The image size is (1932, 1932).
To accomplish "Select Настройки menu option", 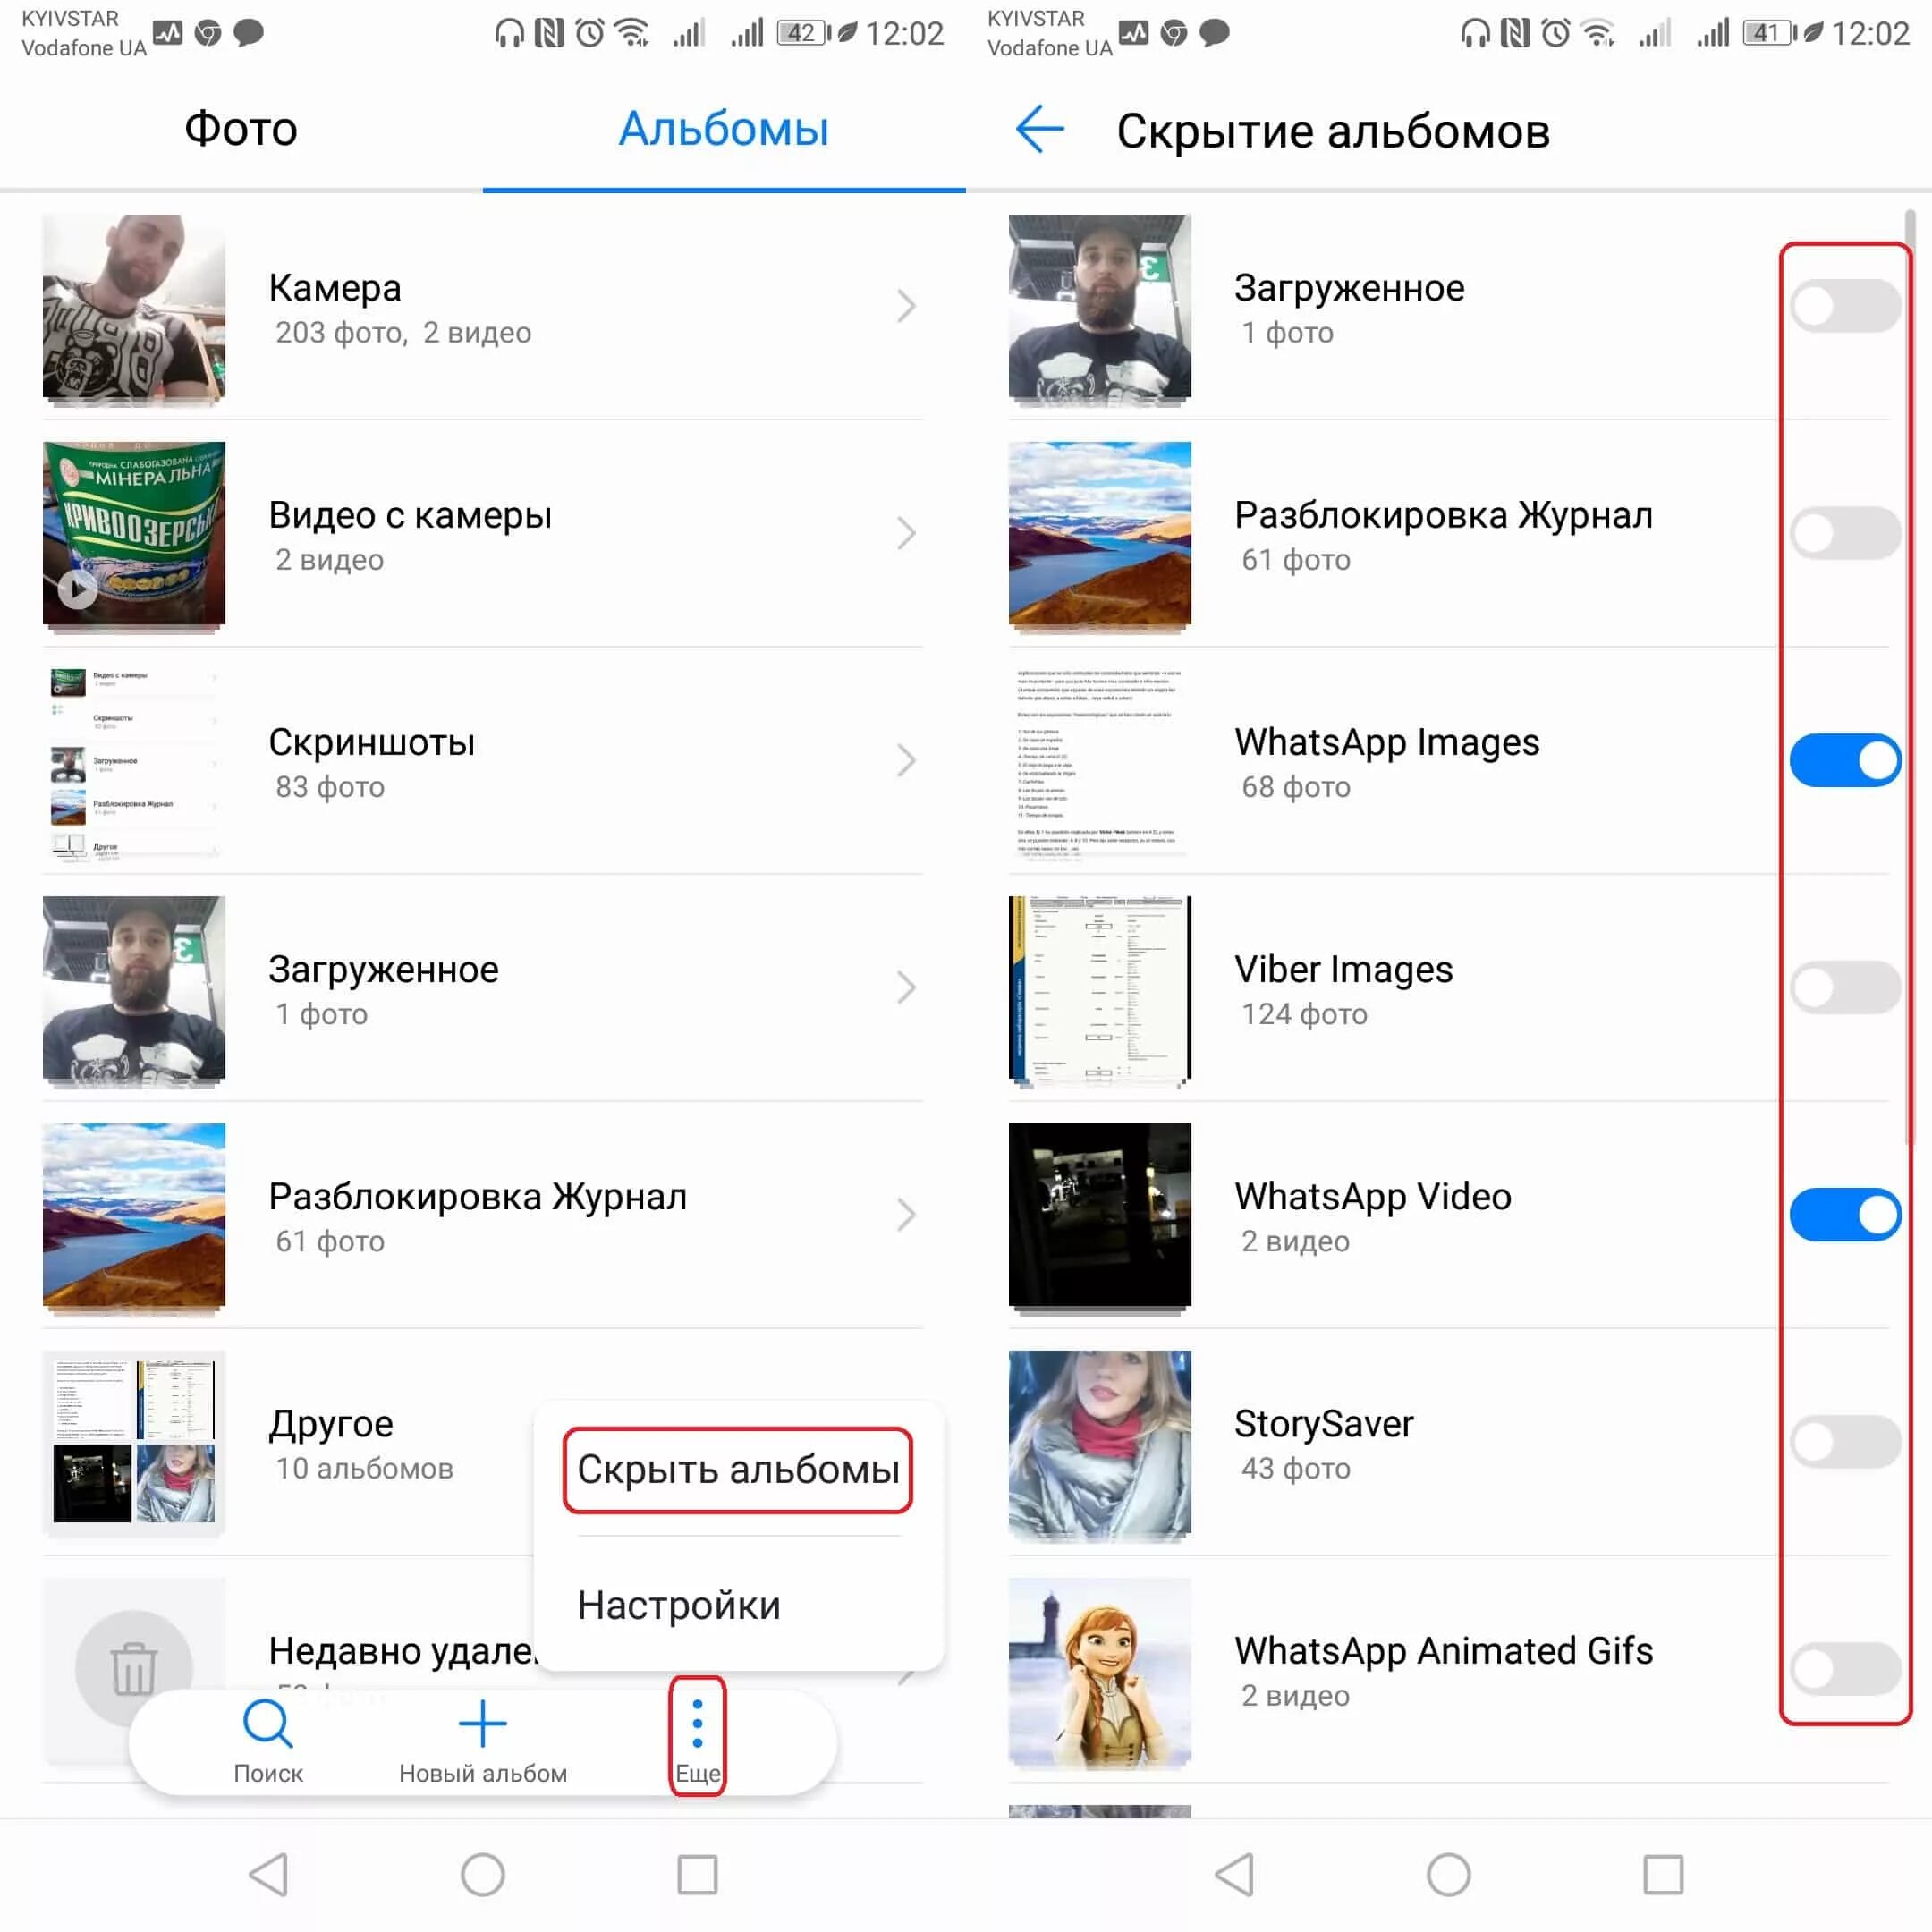I will pyautogui.click(x=680, y=1605).
